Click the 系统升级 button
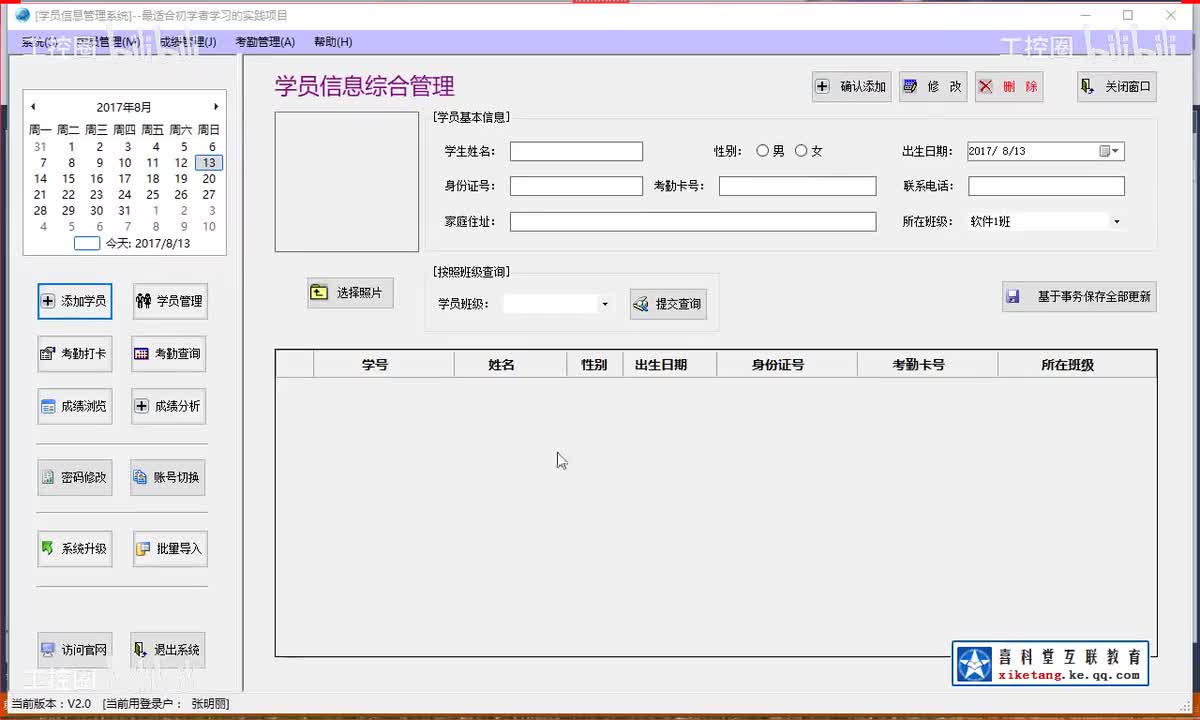Screen dimensions: 1200x720 coord(75,549)
